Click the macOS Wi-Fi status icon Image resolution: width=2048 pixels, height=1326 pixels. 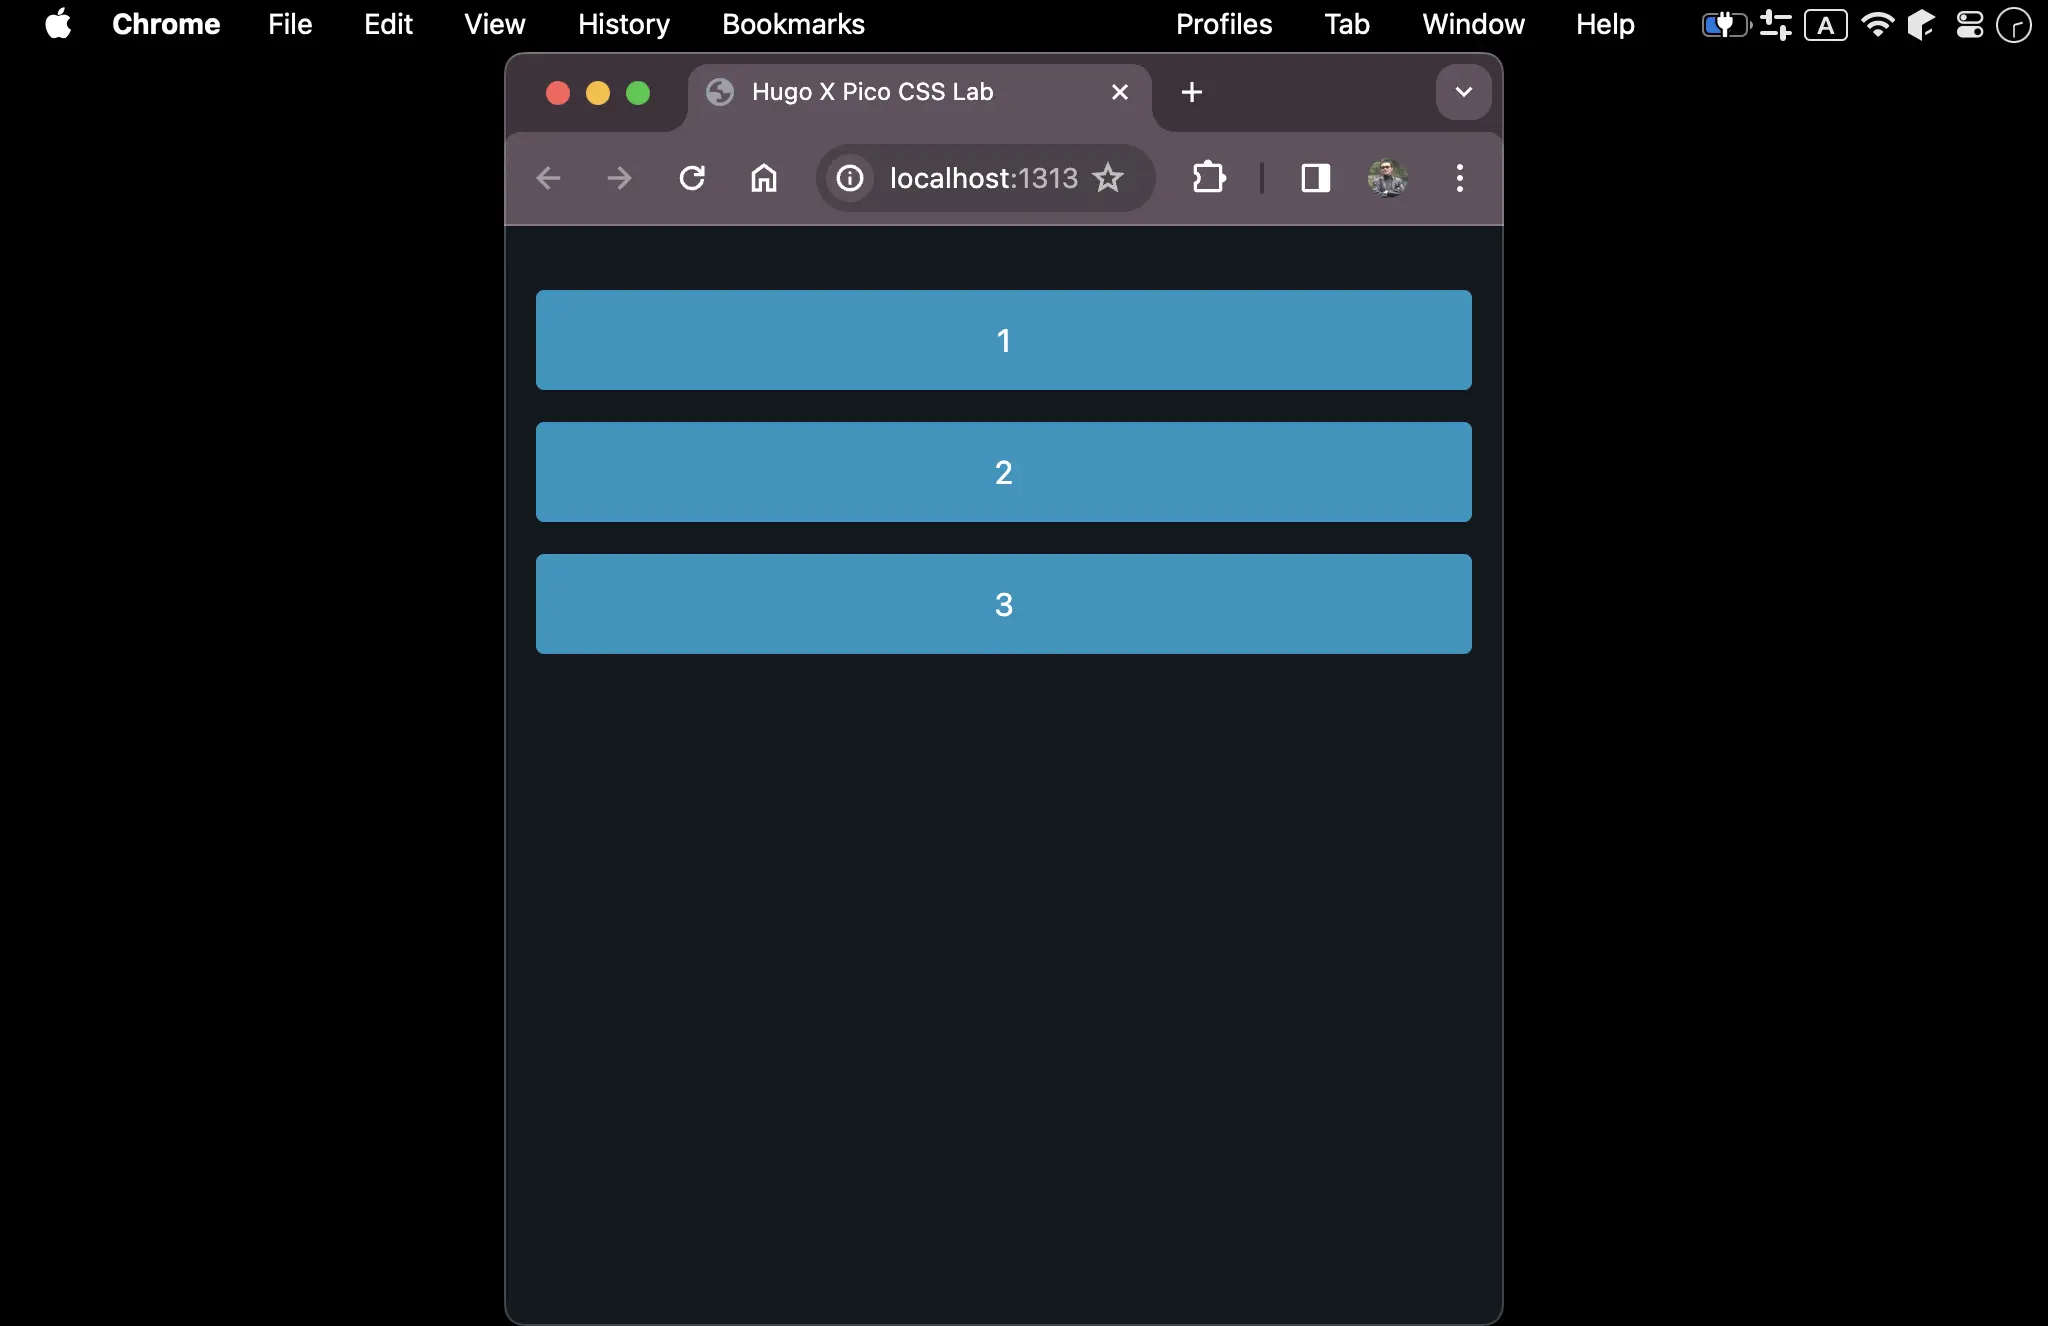1878,22
